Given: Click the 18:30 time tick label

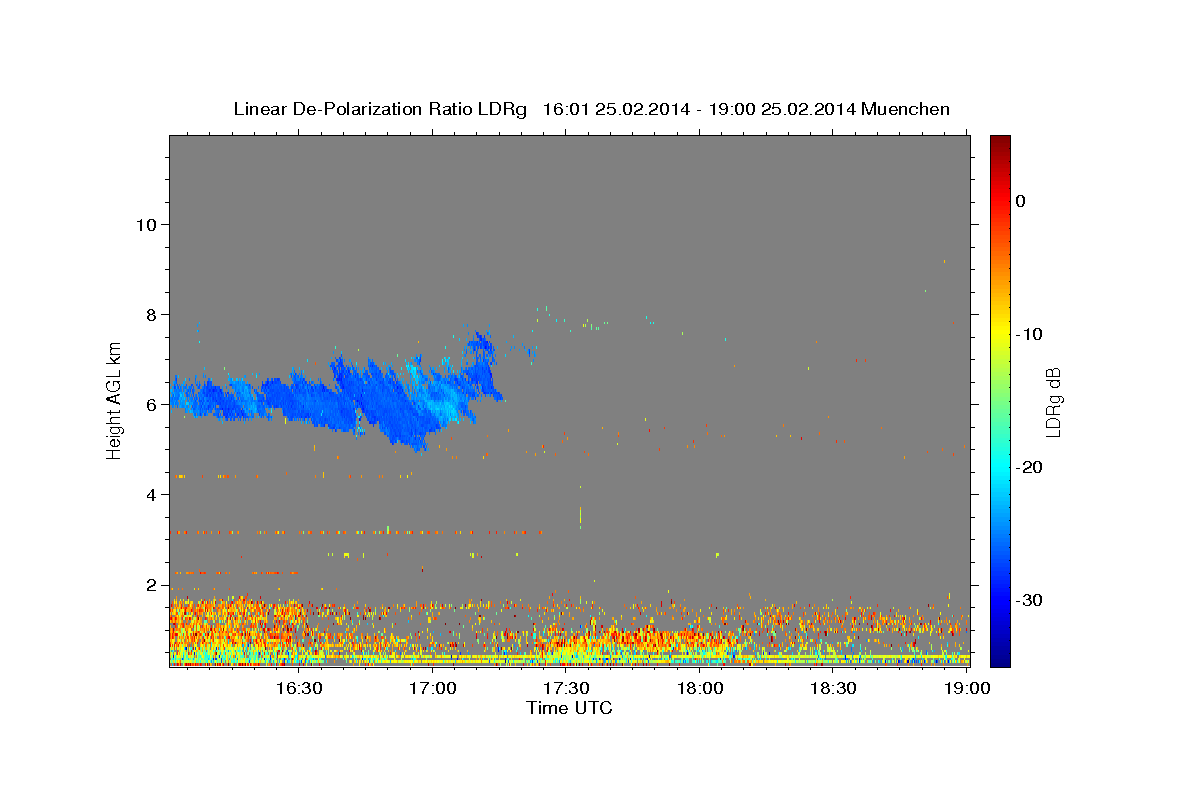Looking at the screenshot, I should click(833, 688).
